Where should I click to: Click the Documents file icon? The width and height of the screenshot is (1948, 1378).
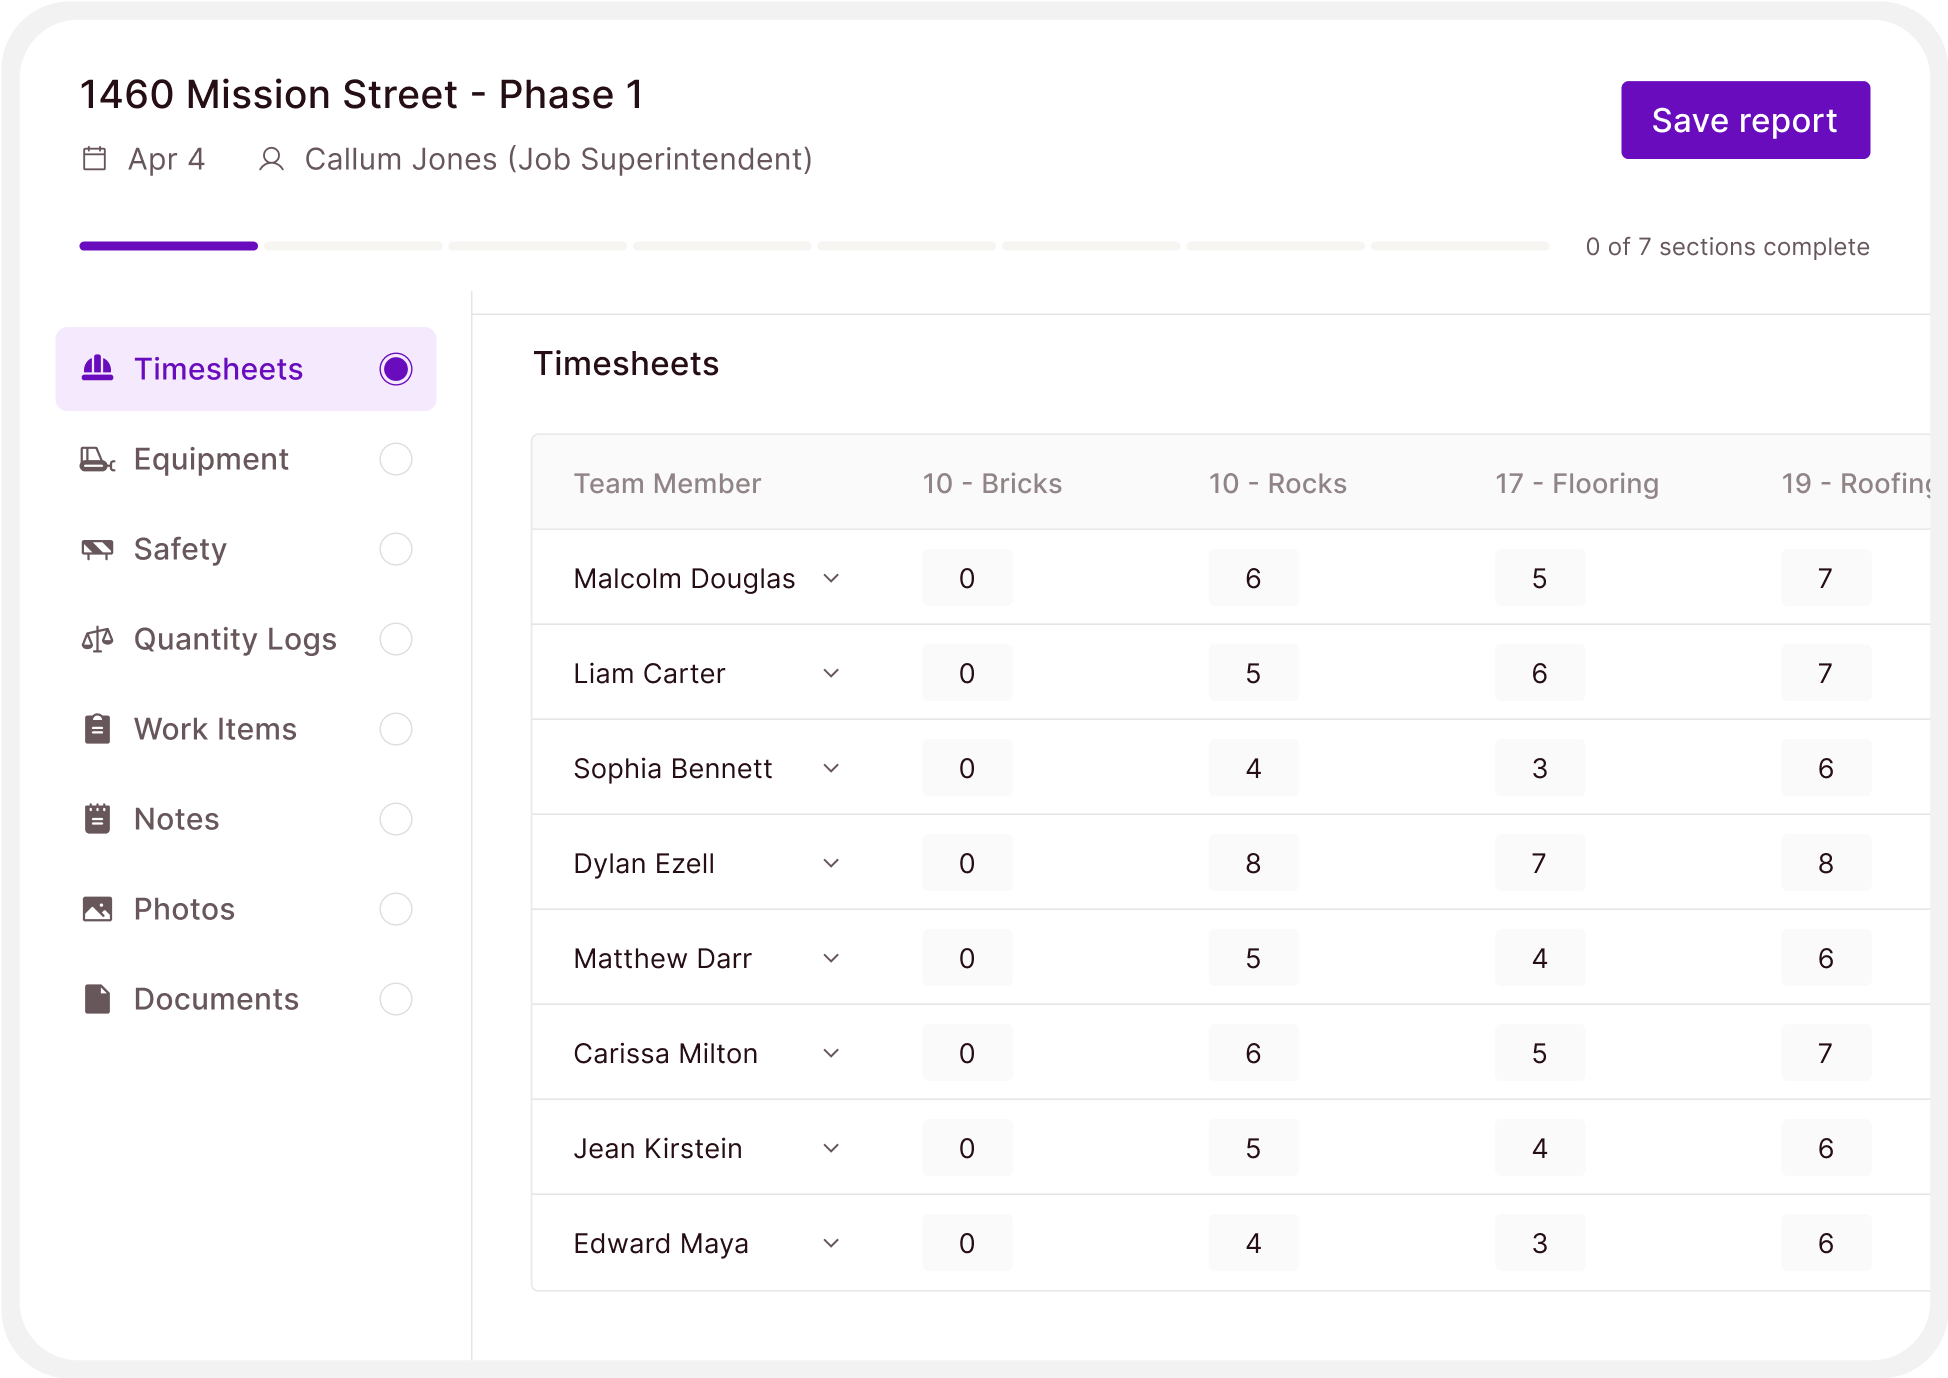point(97,999)
